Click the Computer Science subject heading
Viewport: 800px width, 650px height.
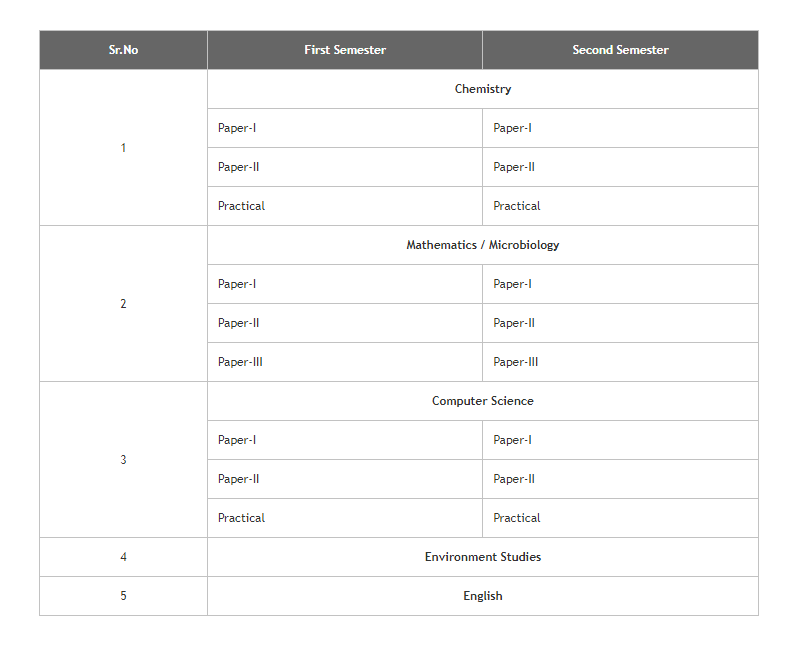tap(483, 401)
